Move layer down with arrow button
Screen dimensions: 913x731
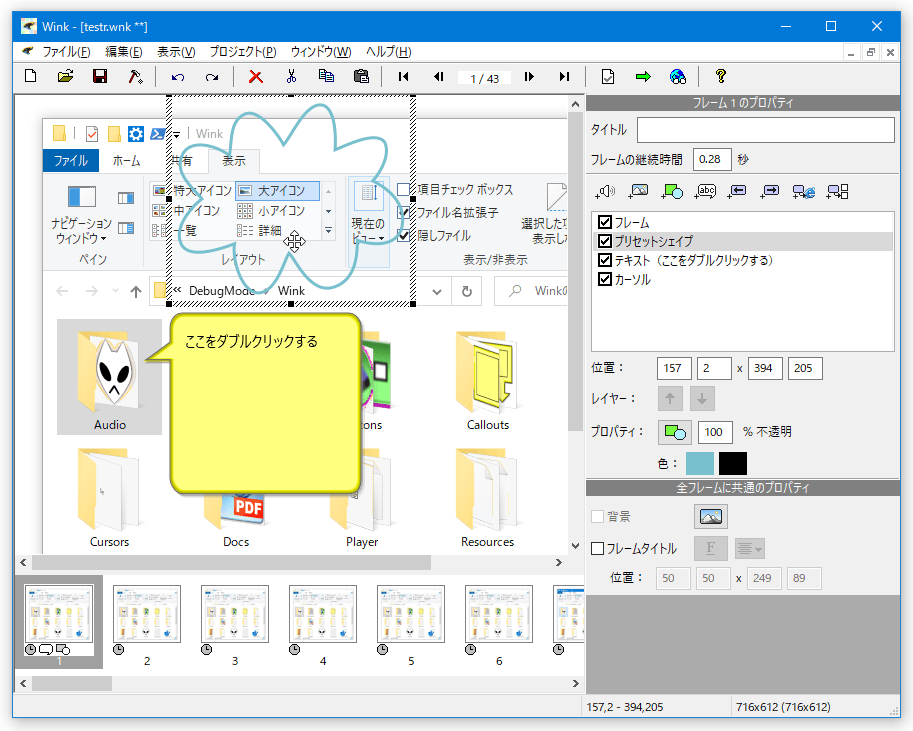702,398
